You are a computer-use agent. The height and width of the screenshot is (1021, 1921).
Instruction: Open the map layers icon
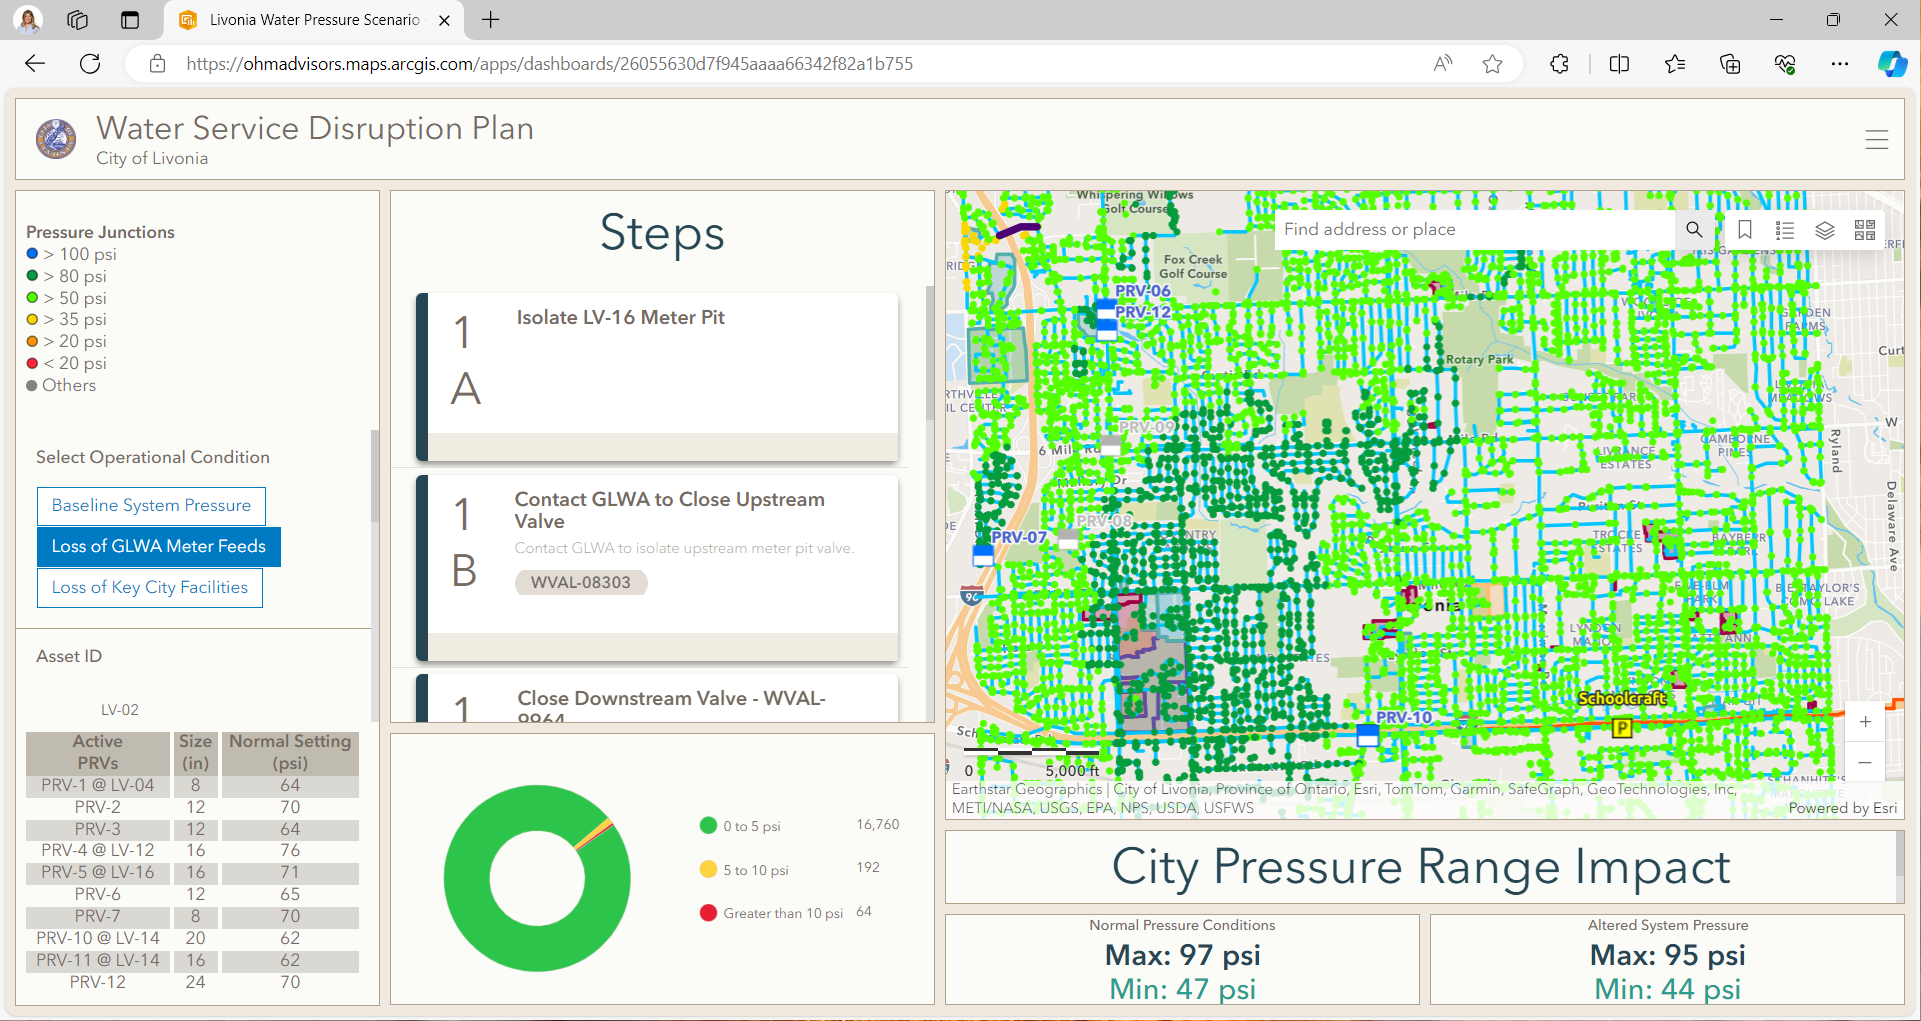pyautogui.click(x=1825, y=230)
